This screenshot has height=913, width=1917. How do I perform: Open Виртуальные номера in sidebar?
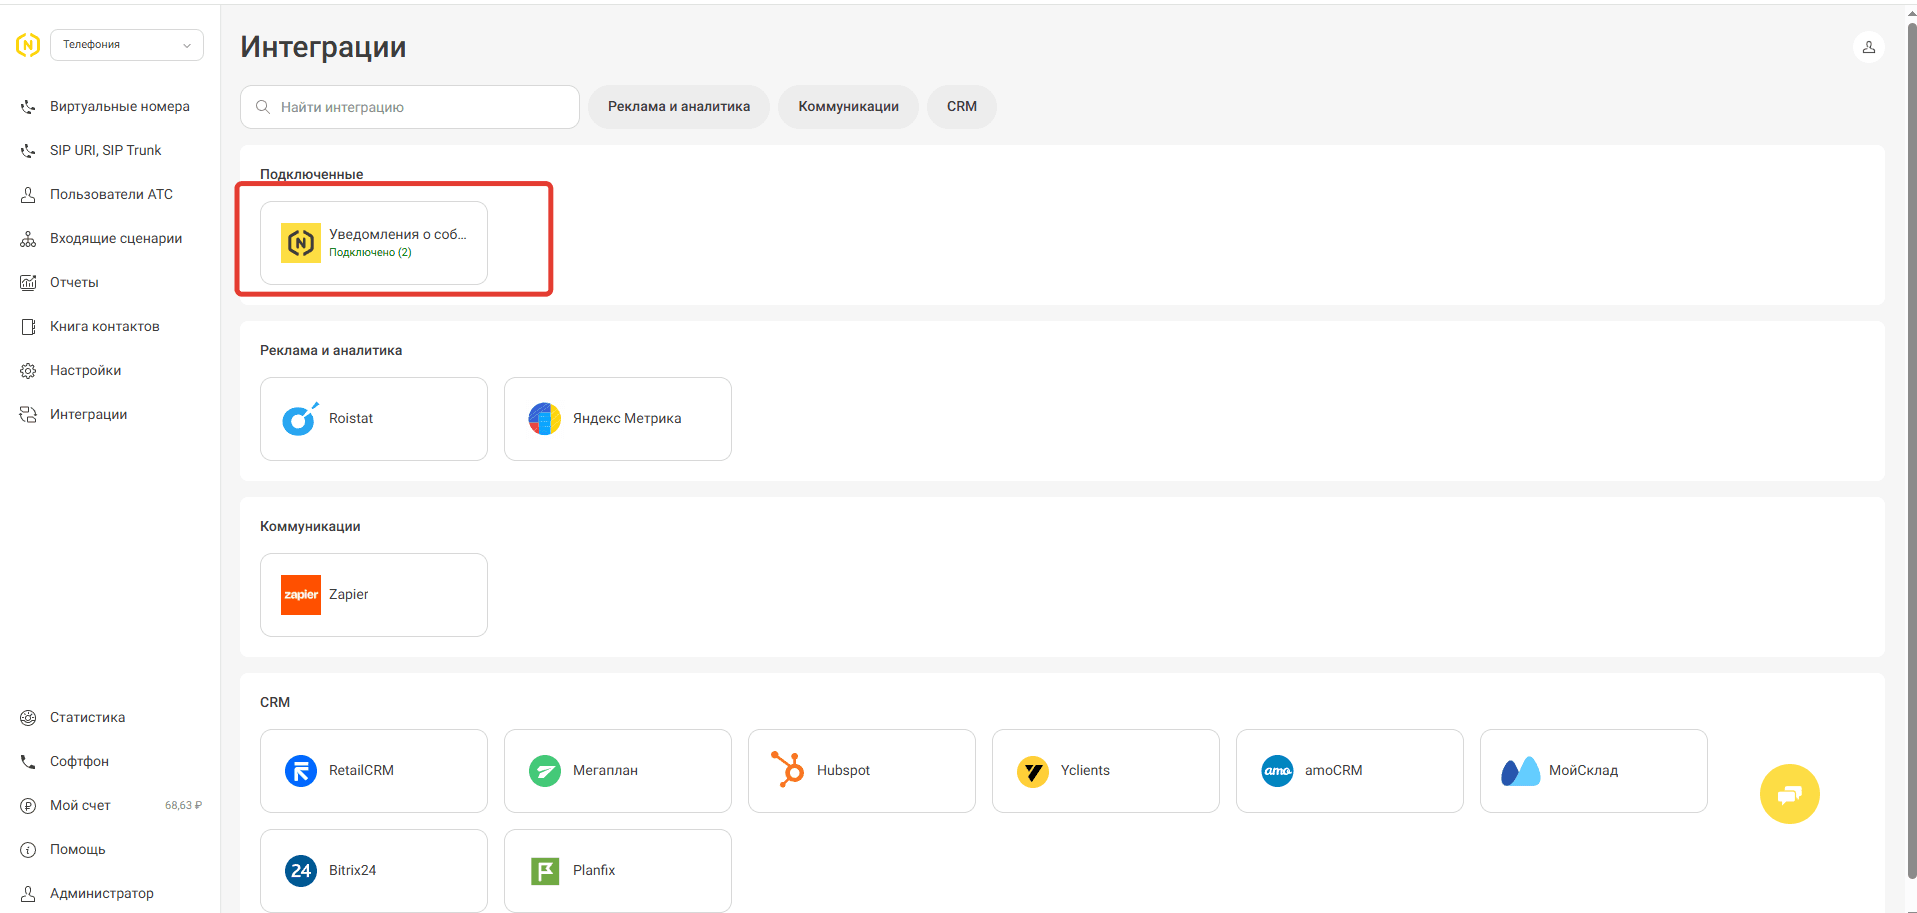pyautogui.click(x=119, y=107)
